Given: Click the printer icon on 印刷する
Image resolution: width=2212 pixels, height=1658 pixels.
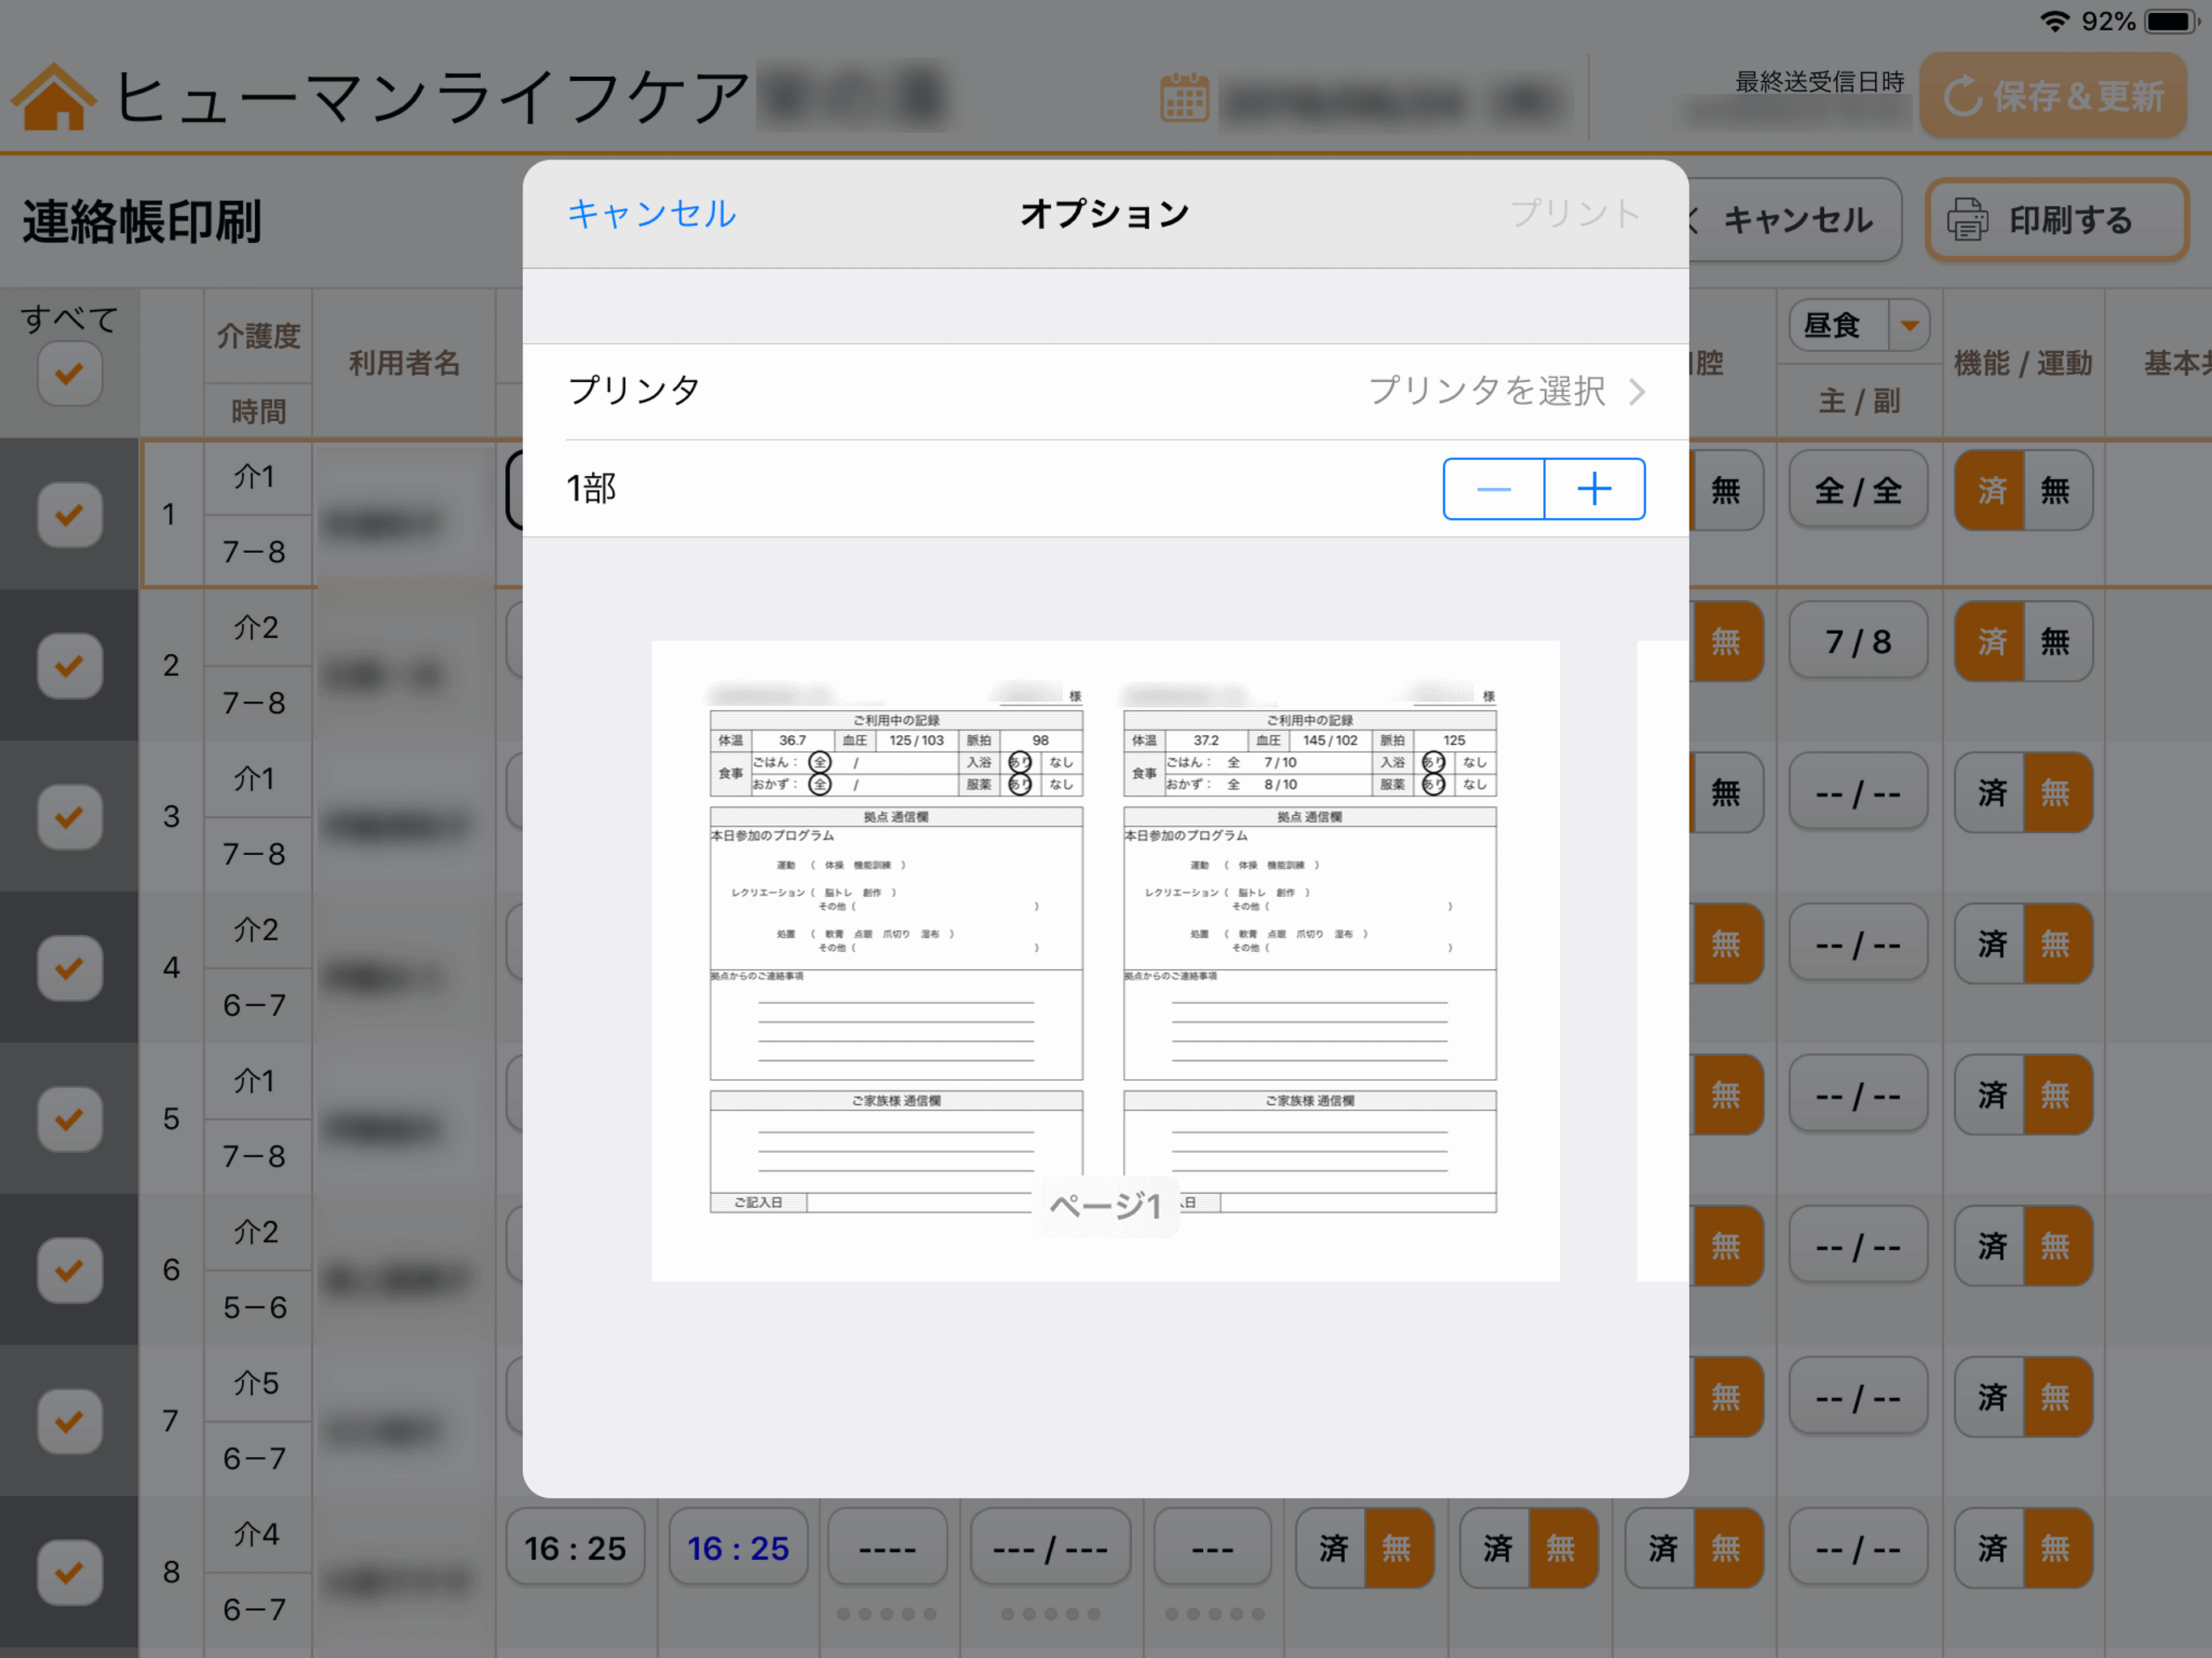Looking at the screenshot, I should click(x=1967, y=220).
